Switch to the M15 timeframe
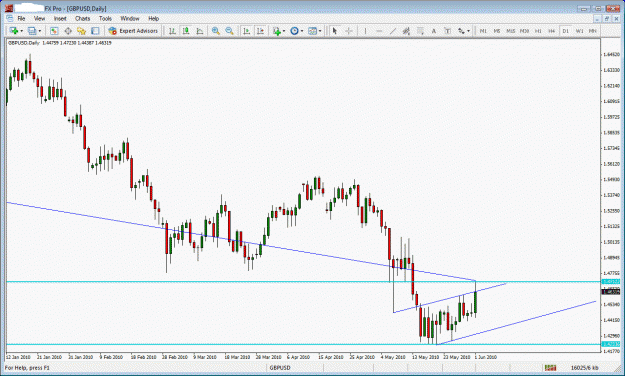The width and height of the screenshot is (625, 376). 511,31
